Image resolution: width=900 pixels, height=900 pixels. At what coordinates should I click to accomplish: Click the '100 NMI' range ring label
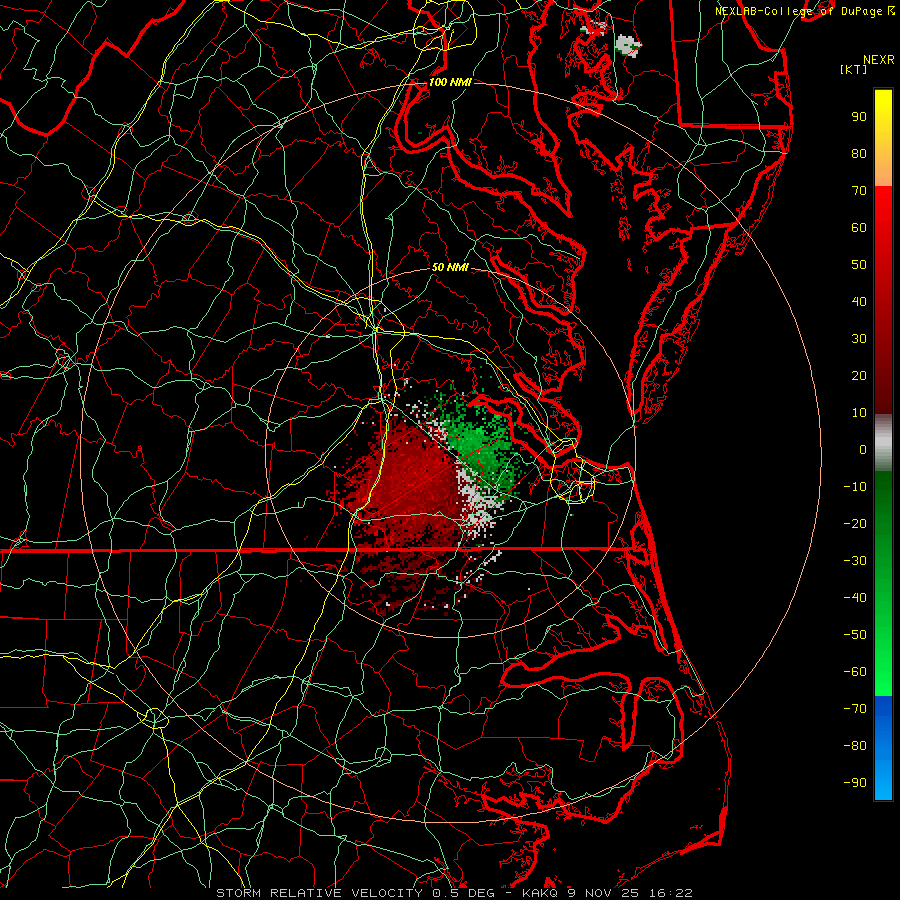pyautogui.click(x=450, y=82)
